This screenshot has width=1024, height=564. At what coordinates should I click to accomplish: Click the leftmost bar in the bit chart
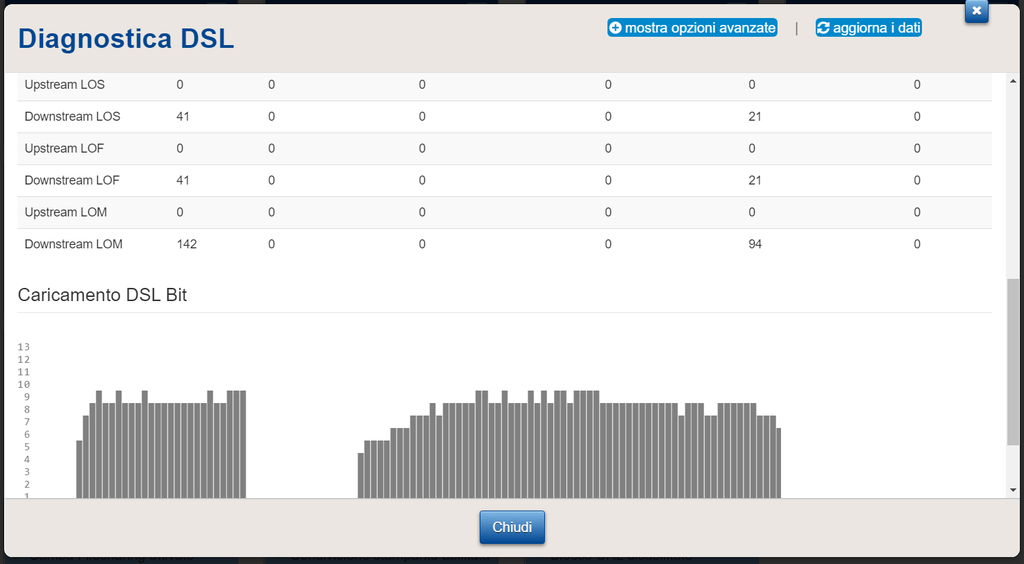coord(80,468)
